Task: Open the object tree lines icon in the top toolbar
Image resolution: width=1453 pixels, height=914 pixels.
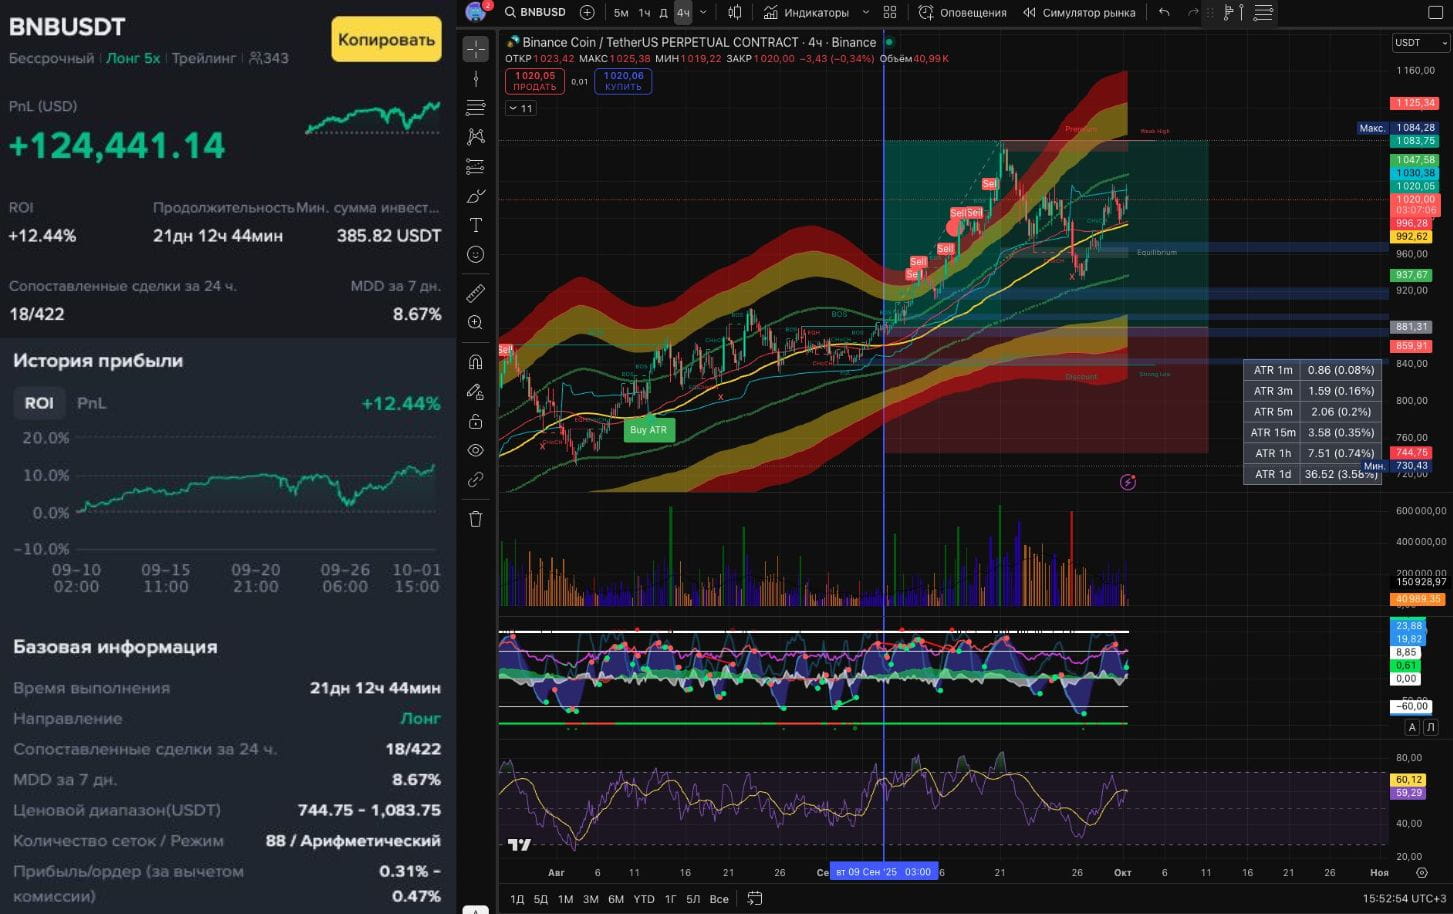Action: (x=1263, y=12)
